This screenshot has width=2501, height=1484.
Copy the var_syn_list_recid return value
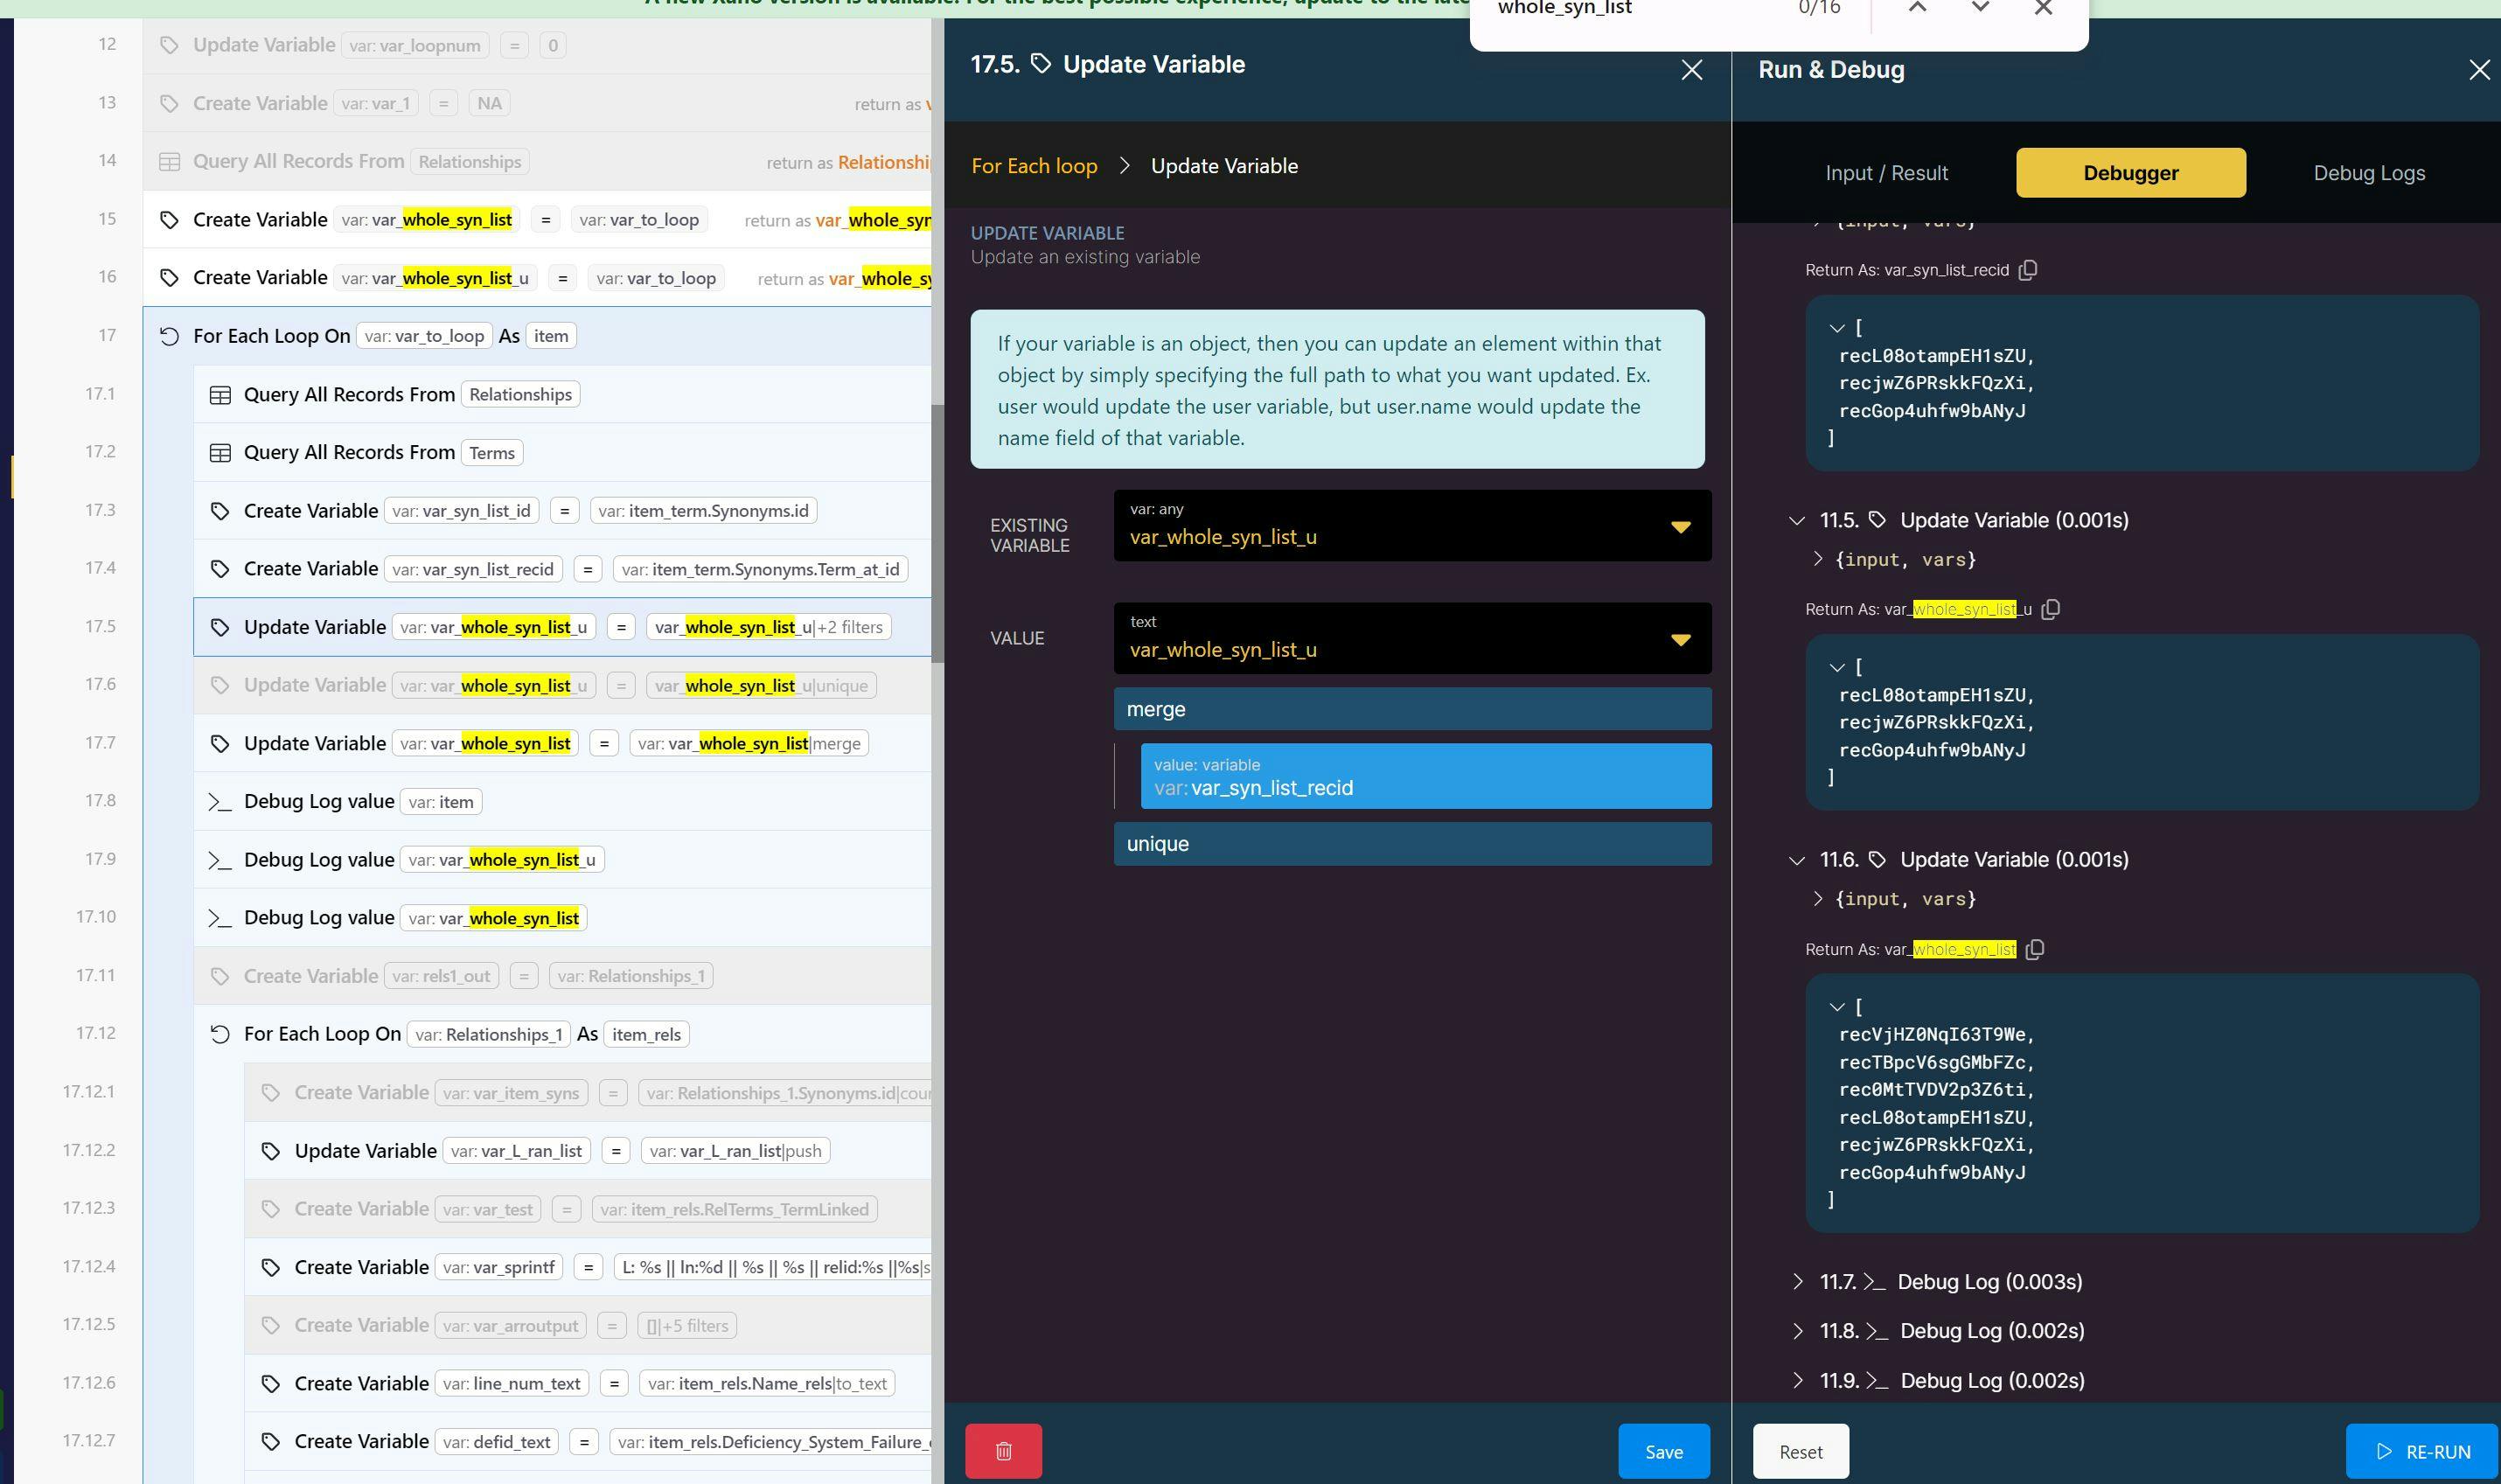click(x=2027, y=270)
